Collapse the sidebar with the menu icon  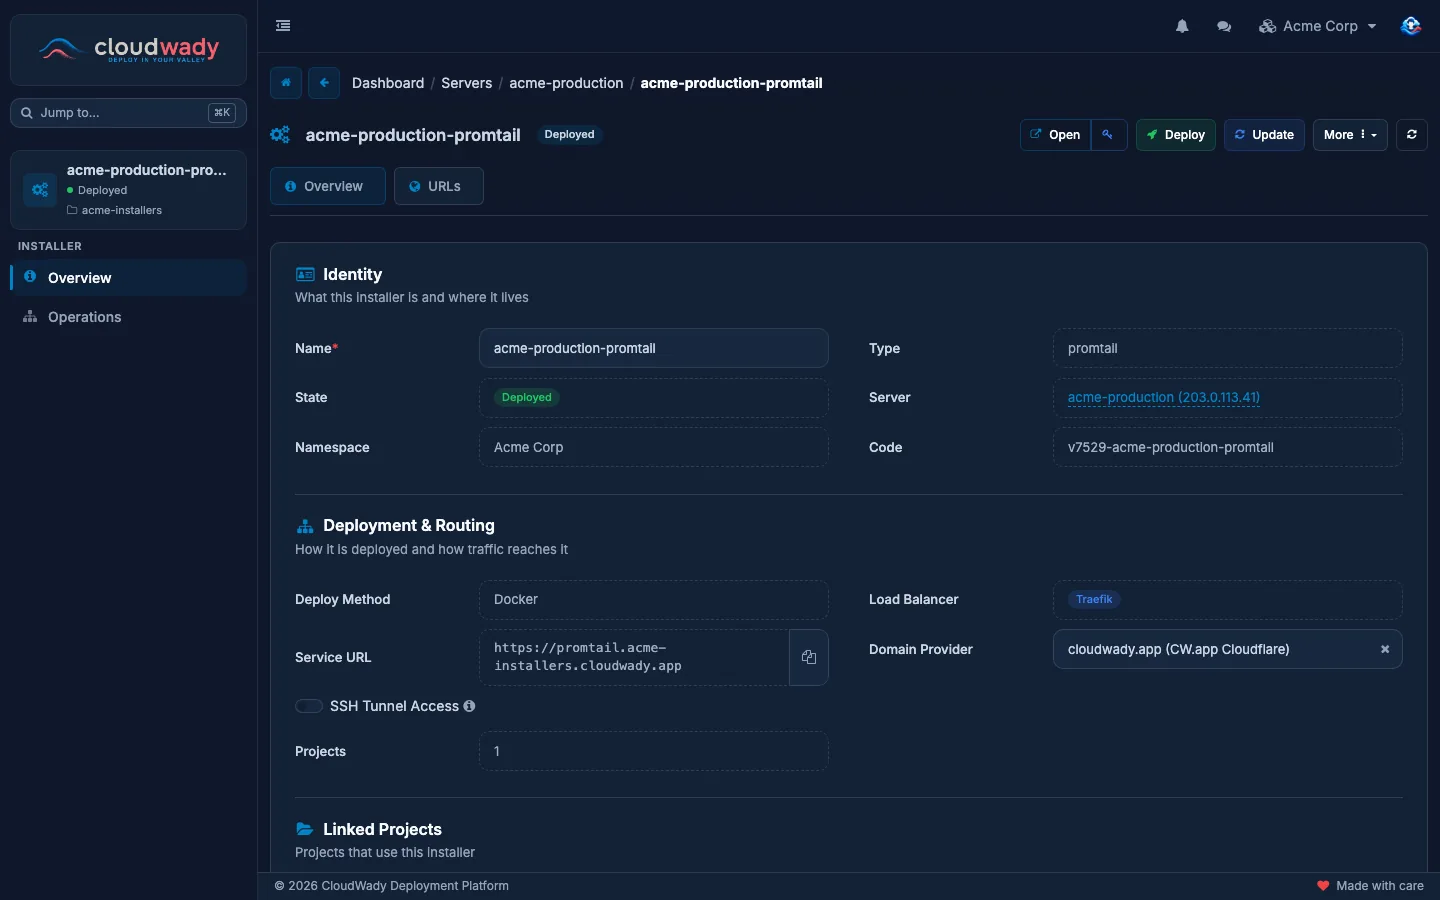(283, 26)
